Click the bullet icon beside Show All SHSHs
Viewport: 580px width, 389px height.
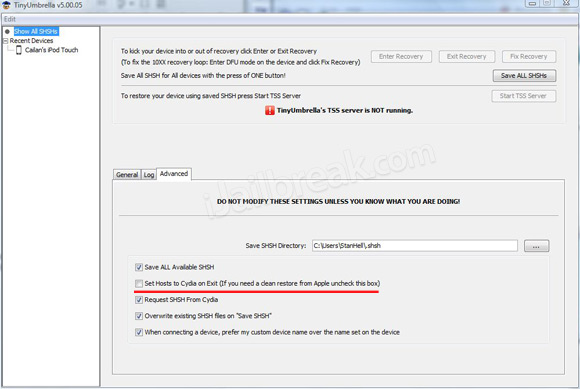(x=7, y=32)
